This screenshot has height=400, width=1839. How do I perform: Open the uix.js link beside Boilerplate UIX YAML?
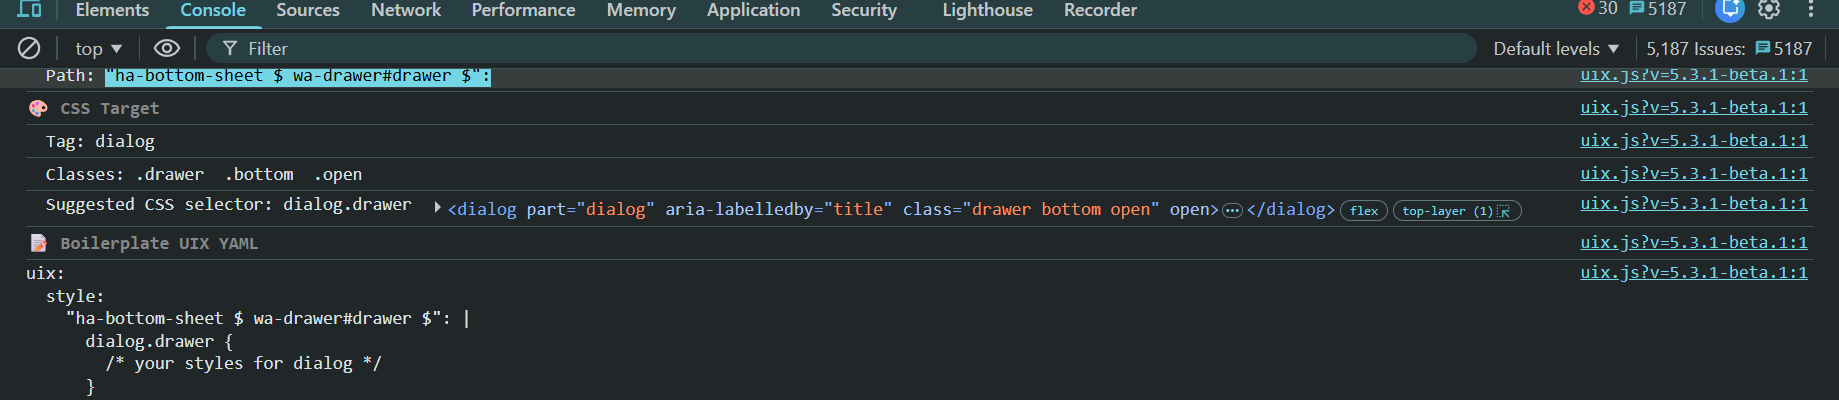point(1693,243)
